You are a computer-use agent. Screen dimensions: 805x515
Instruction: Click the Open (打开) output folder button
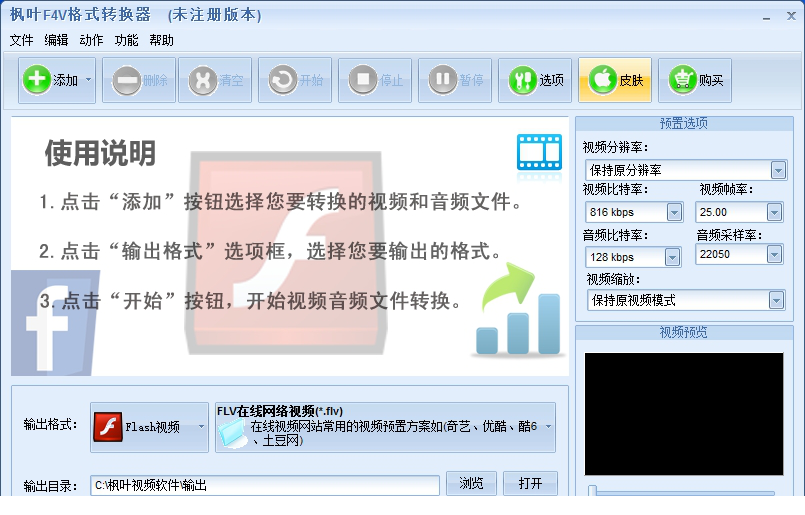(530, 483)
